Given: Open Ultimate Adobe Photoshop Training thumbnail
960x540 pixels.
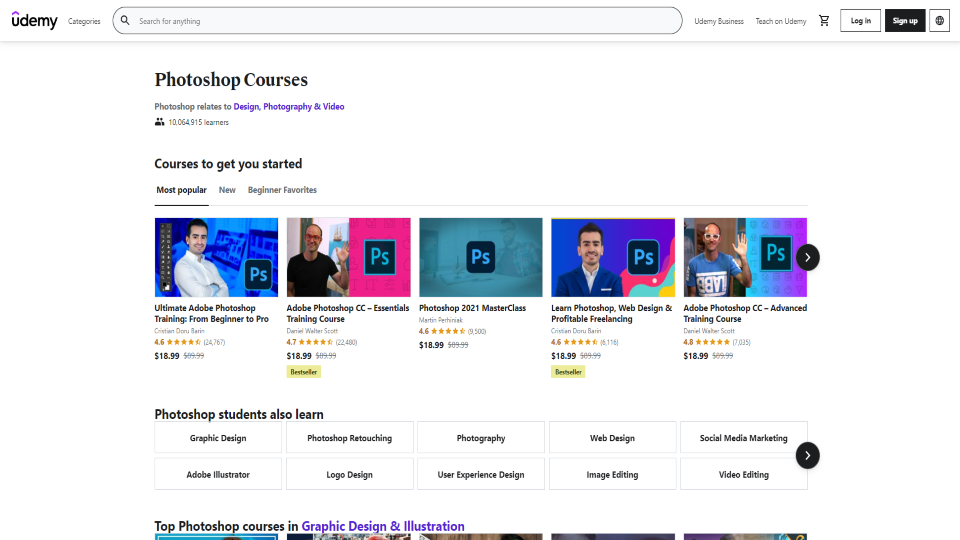Looking at the screenshot, I should point(216,257).
